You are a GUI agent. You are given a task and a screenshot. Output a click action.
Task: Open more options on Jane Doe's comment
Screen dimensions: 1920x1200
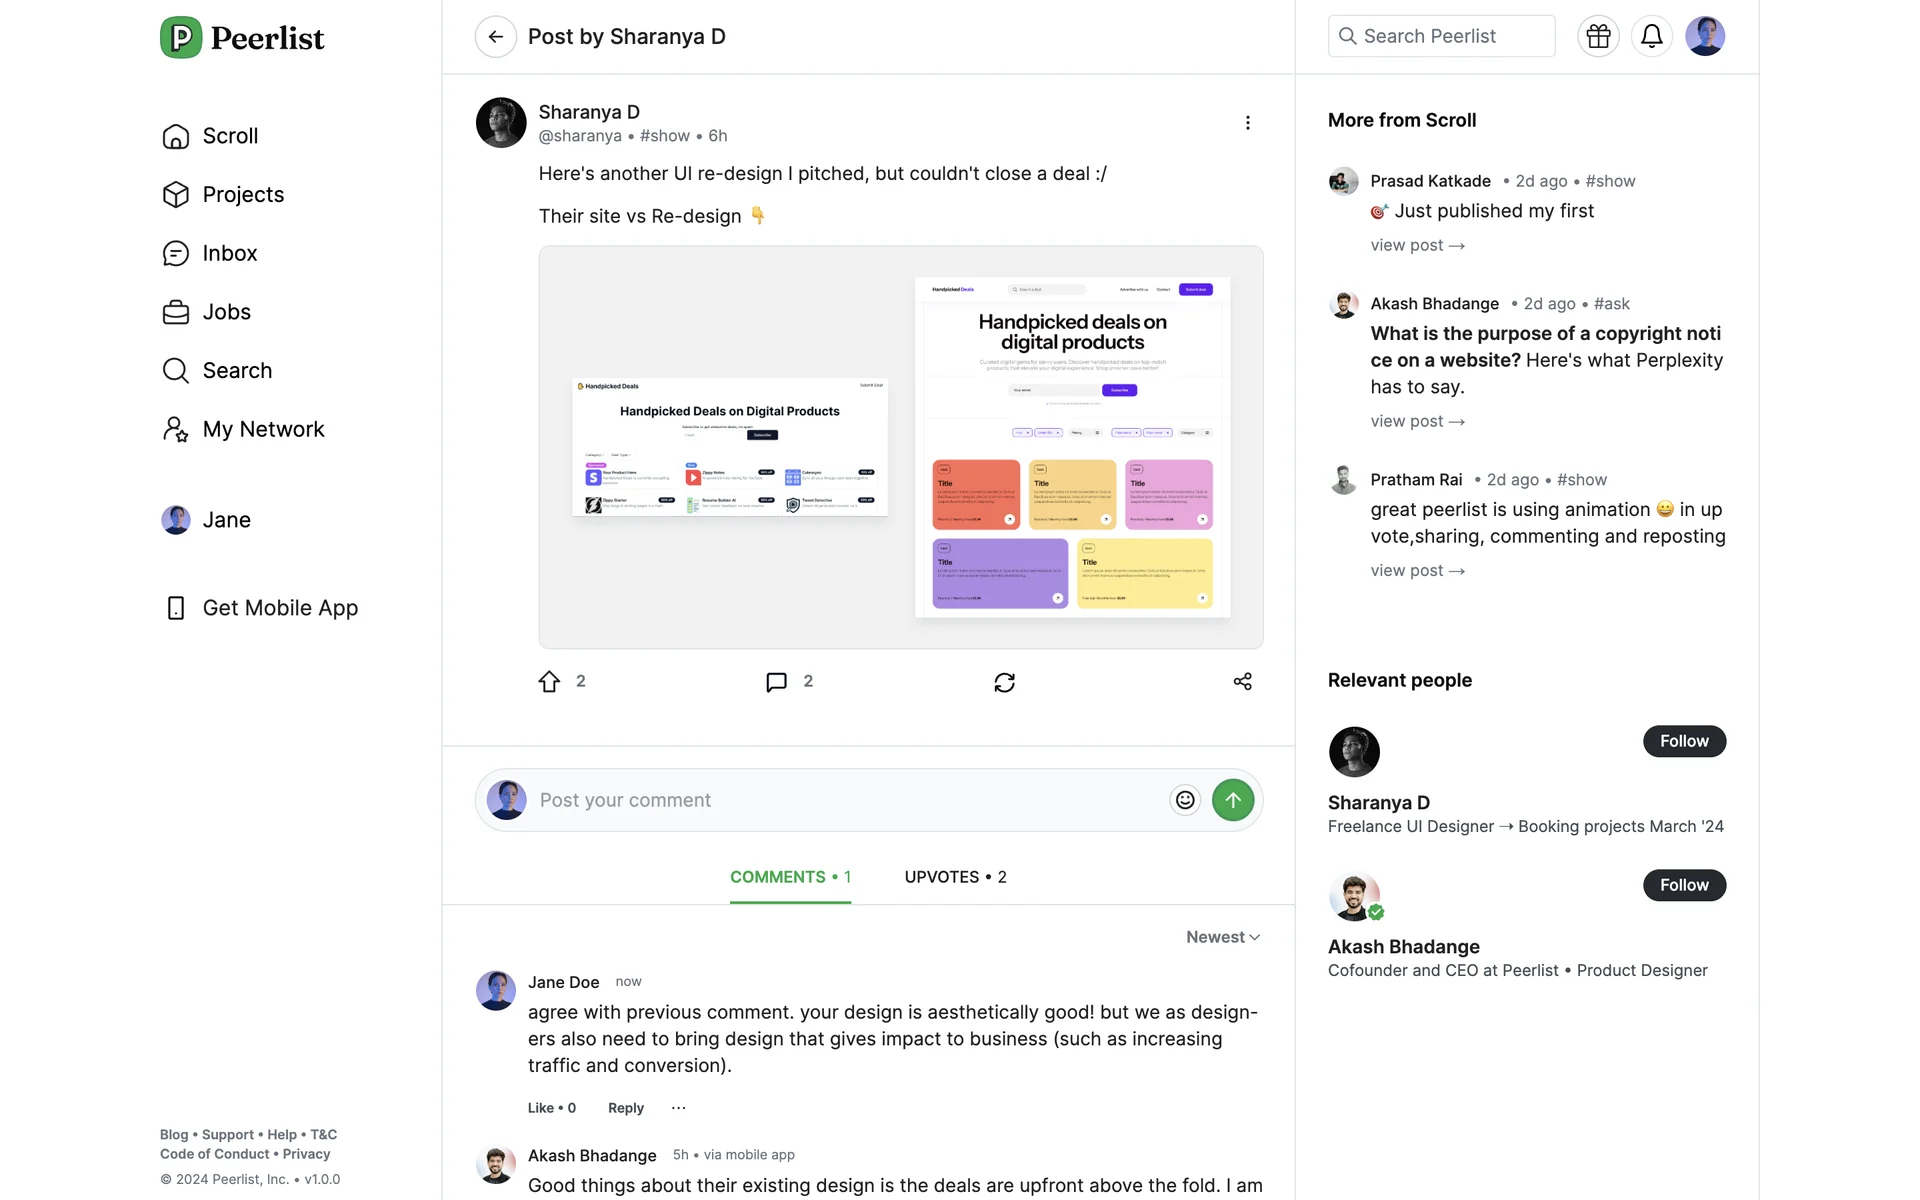pos(679,1108)
